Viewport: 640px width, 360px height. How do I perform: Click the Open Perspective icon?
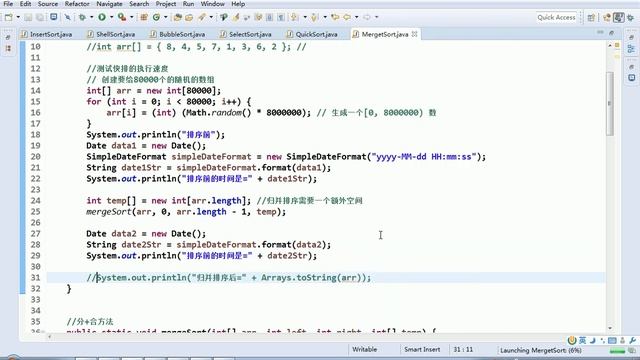[591, 17]
